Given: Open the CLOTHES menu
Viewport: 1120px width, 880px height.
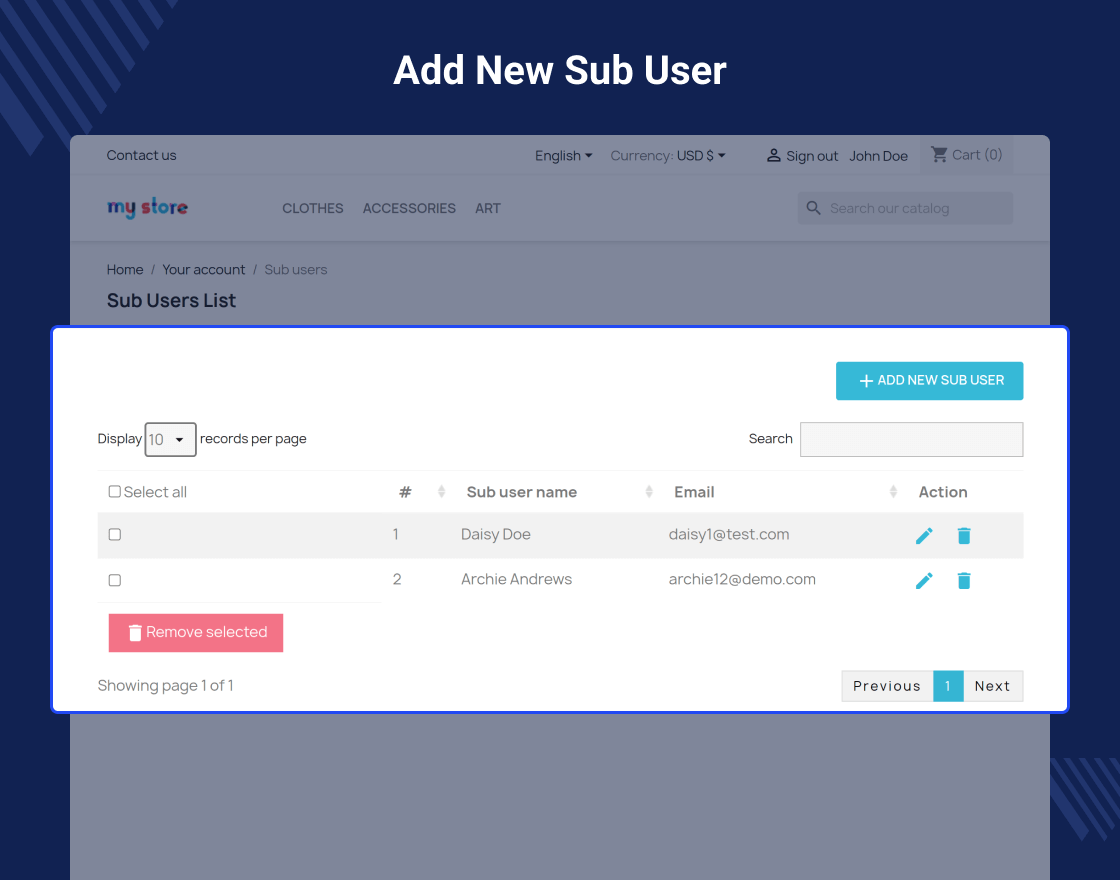Looking at the screenshot, I should 313,209.
